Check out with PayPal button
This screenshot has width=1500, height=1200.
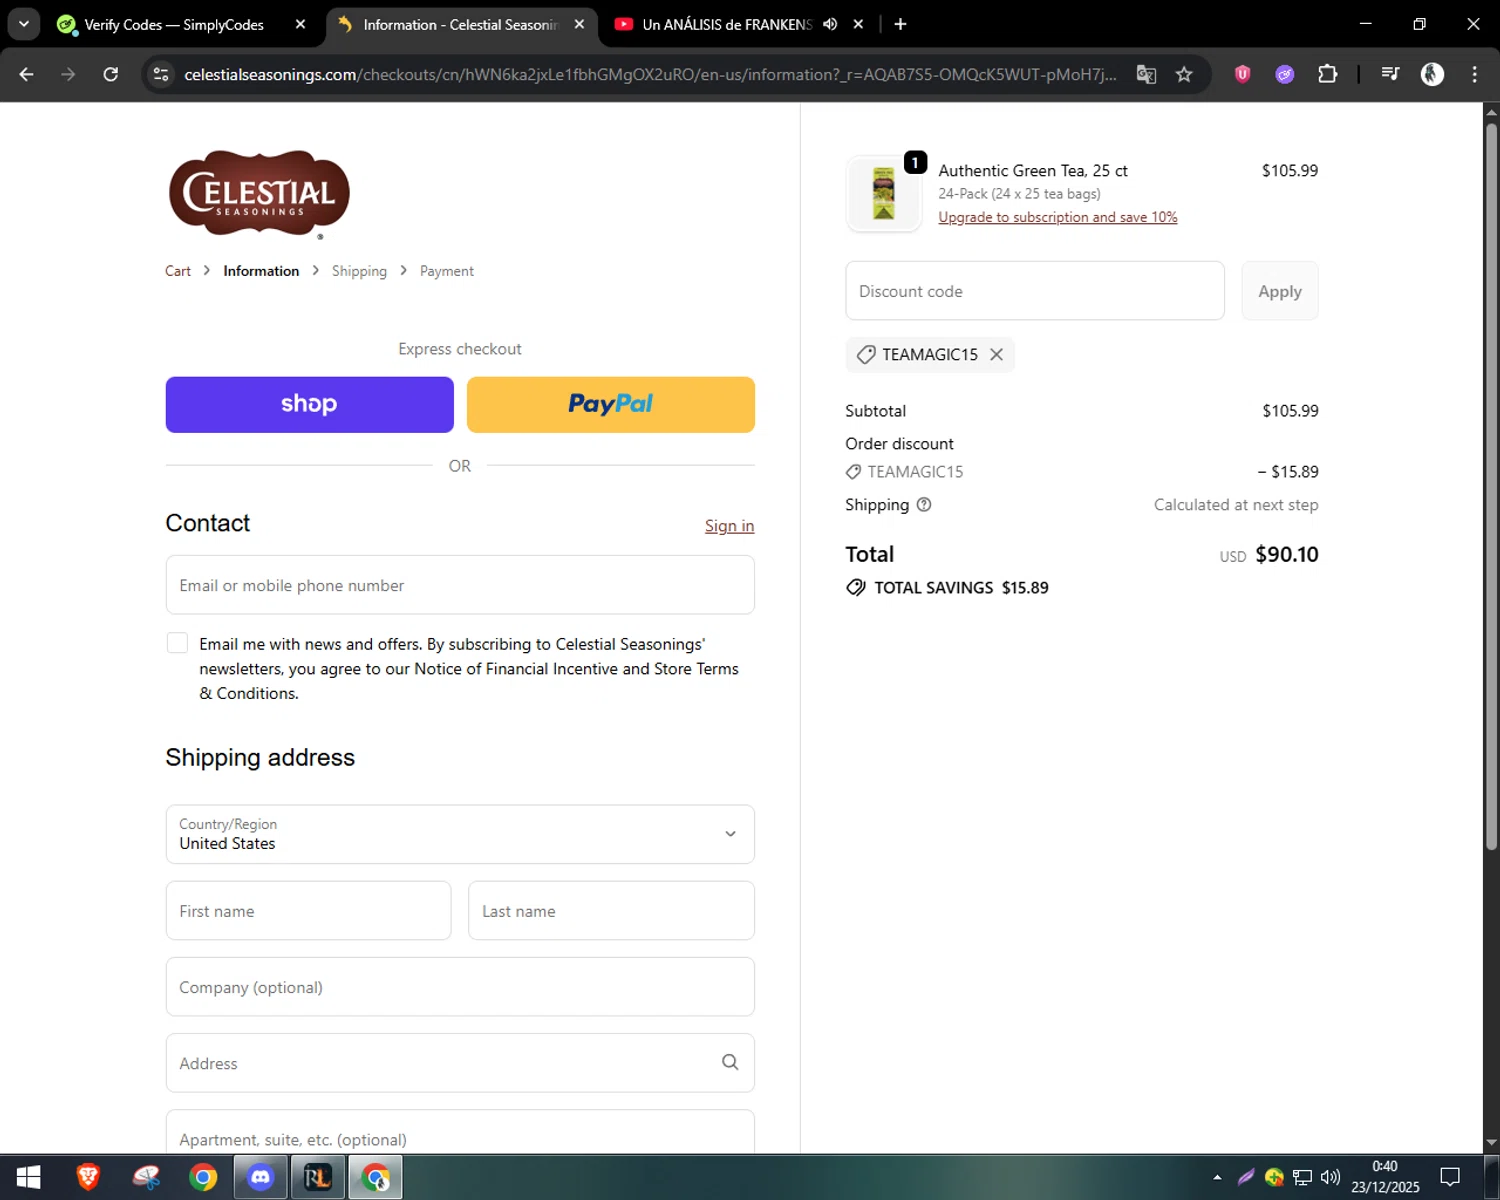(611, 405)
